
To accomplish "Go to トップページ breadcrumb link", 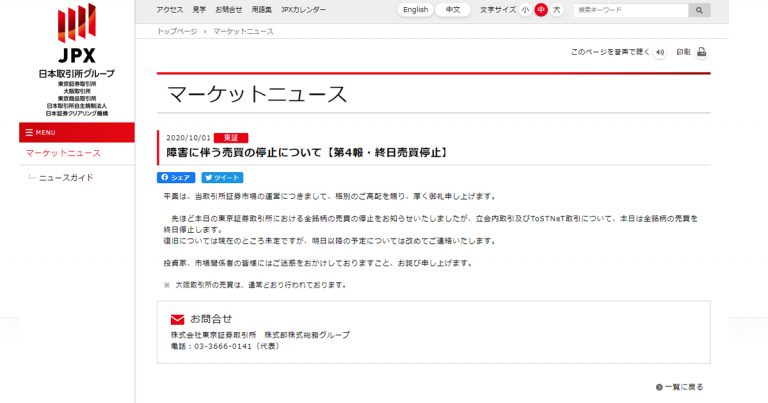I will [x=176, y=32].
